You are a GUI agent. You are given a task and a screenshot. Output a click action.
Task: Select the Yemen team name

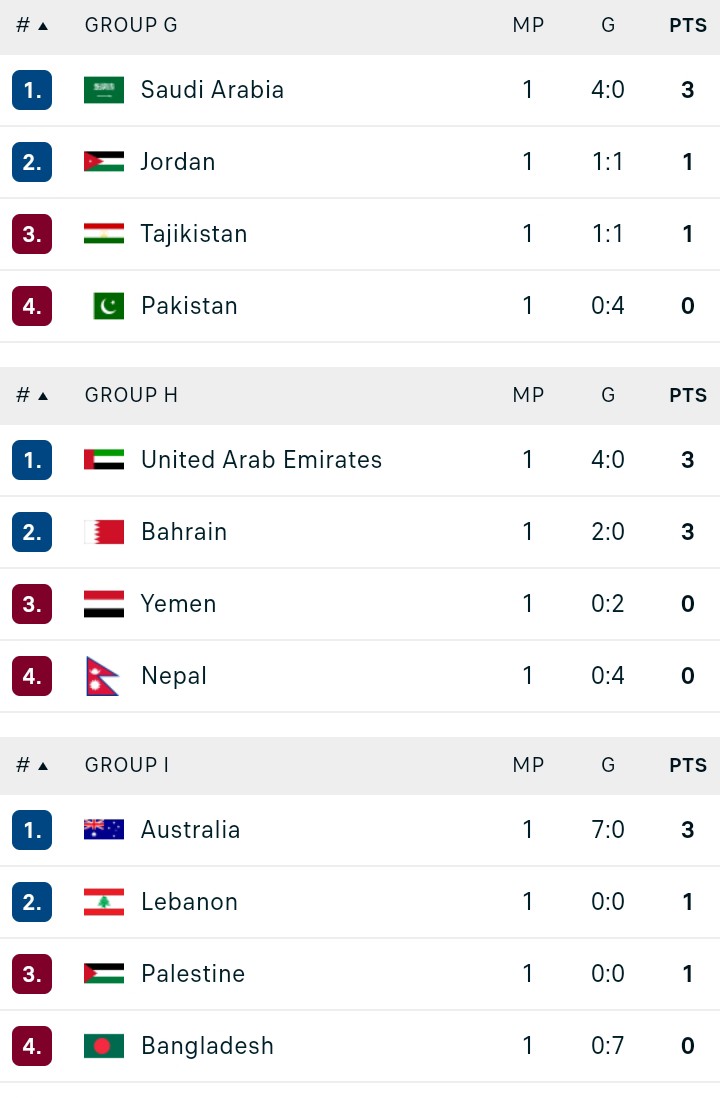(x=179, y=604)
